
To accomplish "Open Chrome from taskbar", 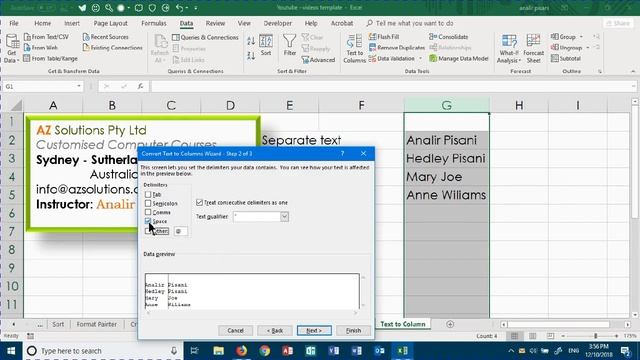I will (264, 351).
